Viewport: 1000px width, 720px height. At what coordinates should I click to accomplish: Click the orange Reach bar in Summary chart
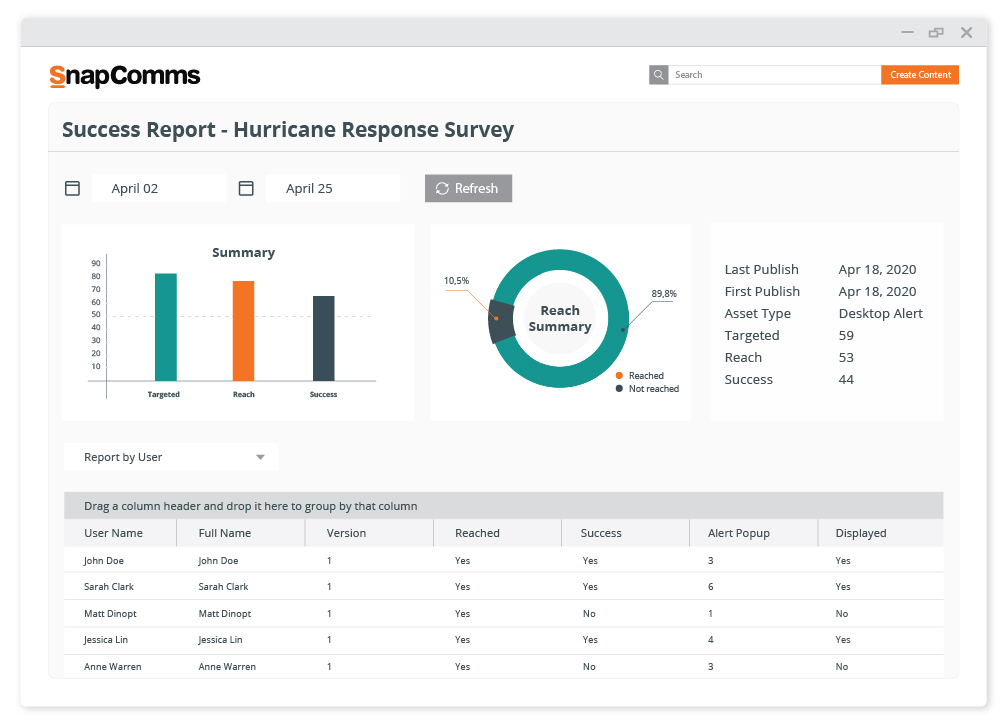point(243,330)
